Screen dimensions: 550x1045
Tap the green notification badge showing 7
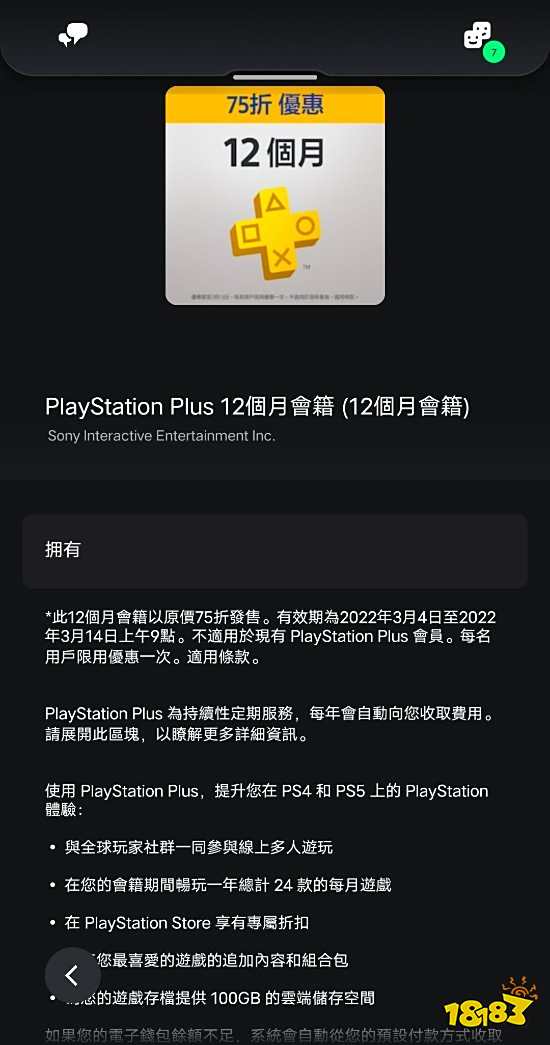[494, 51]
